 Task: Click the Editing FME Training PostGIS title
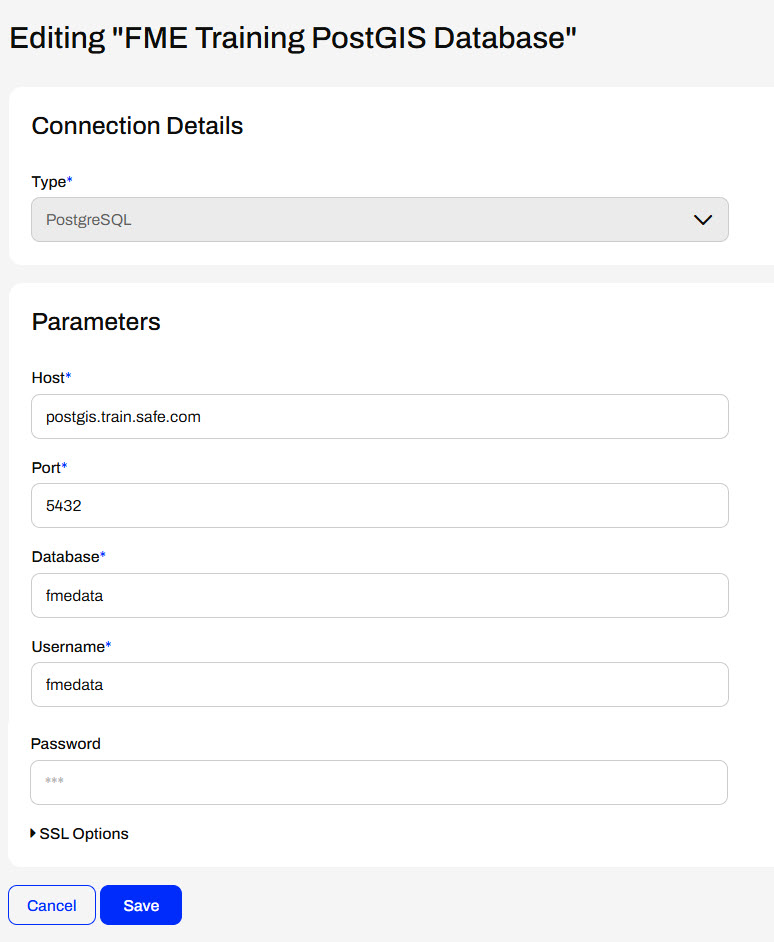pos(293,38)
